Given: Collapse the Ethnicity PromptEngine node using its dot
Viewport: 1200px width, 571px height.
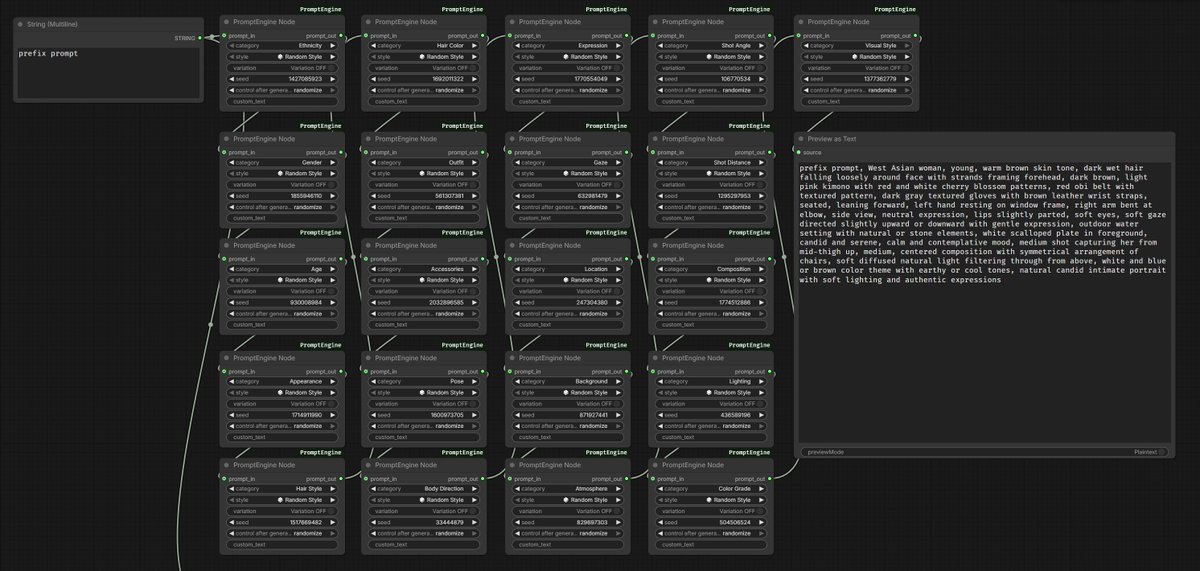Looking at the screenshot, I should click(x=227, y=21).
